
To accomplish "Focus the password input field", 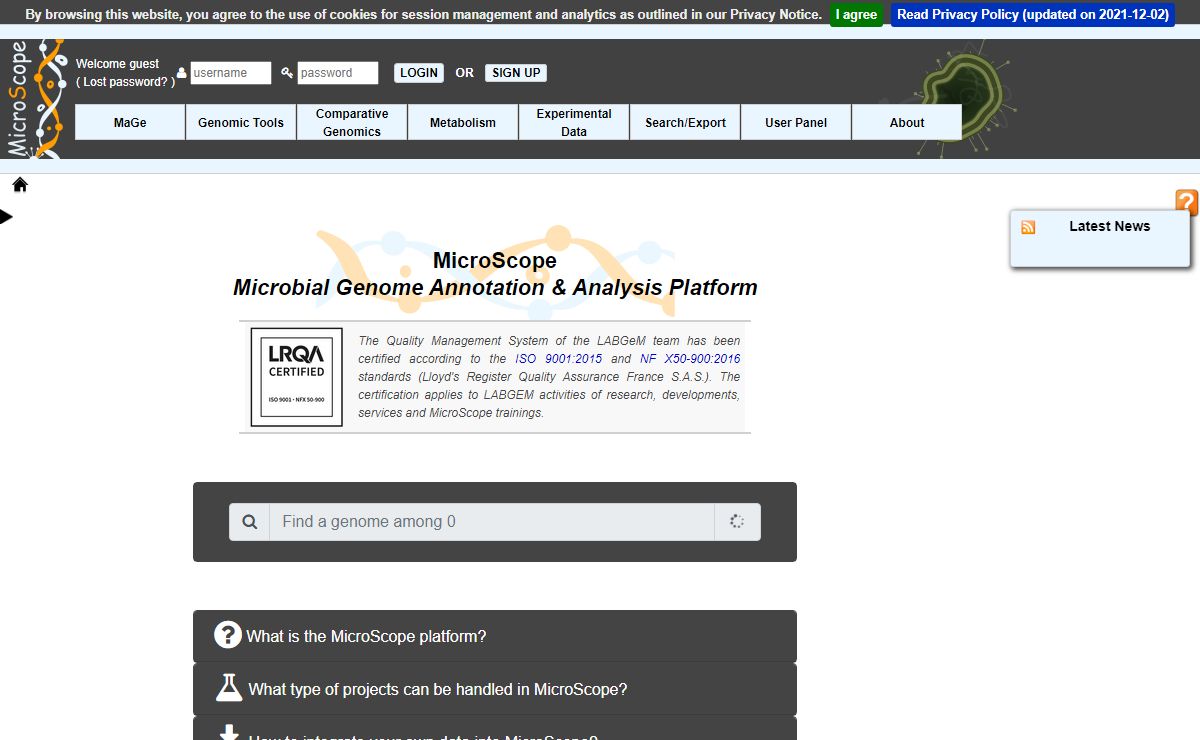I will click(x=338, y=73).
